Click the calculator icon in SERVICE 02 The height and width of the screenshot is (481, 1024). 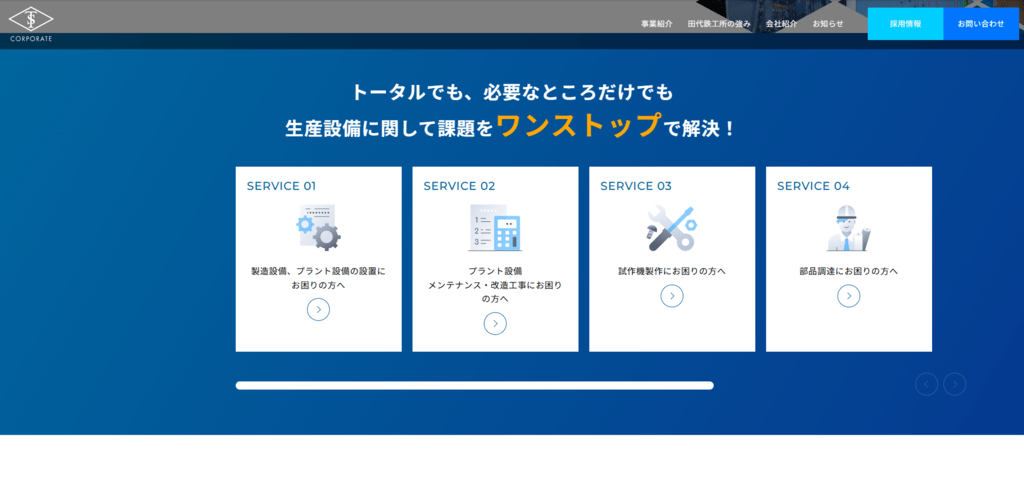tap(495, 228)
